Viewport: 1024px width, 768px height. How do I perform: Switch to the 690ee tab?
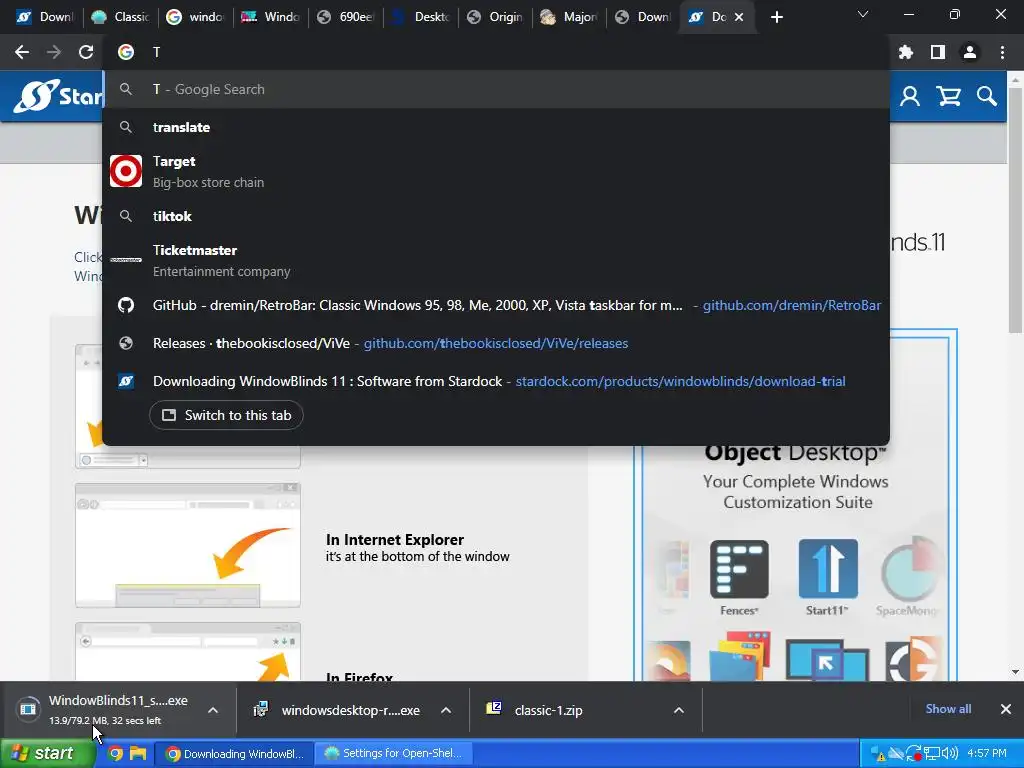[345, 17]
